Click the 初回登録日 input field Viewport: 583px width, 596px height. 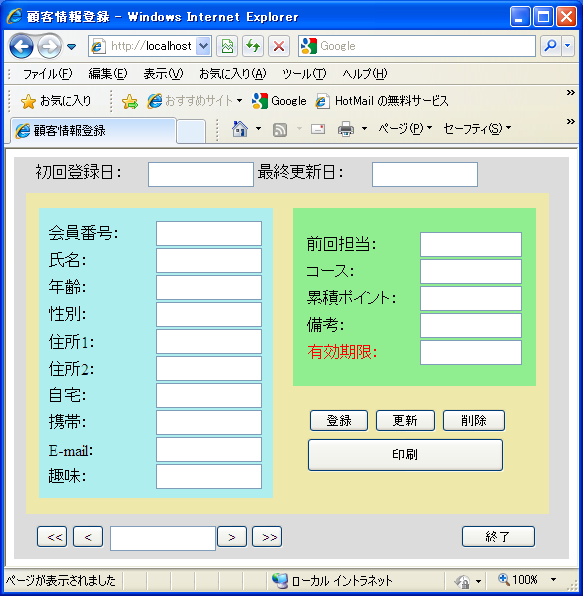click(201, 174)
